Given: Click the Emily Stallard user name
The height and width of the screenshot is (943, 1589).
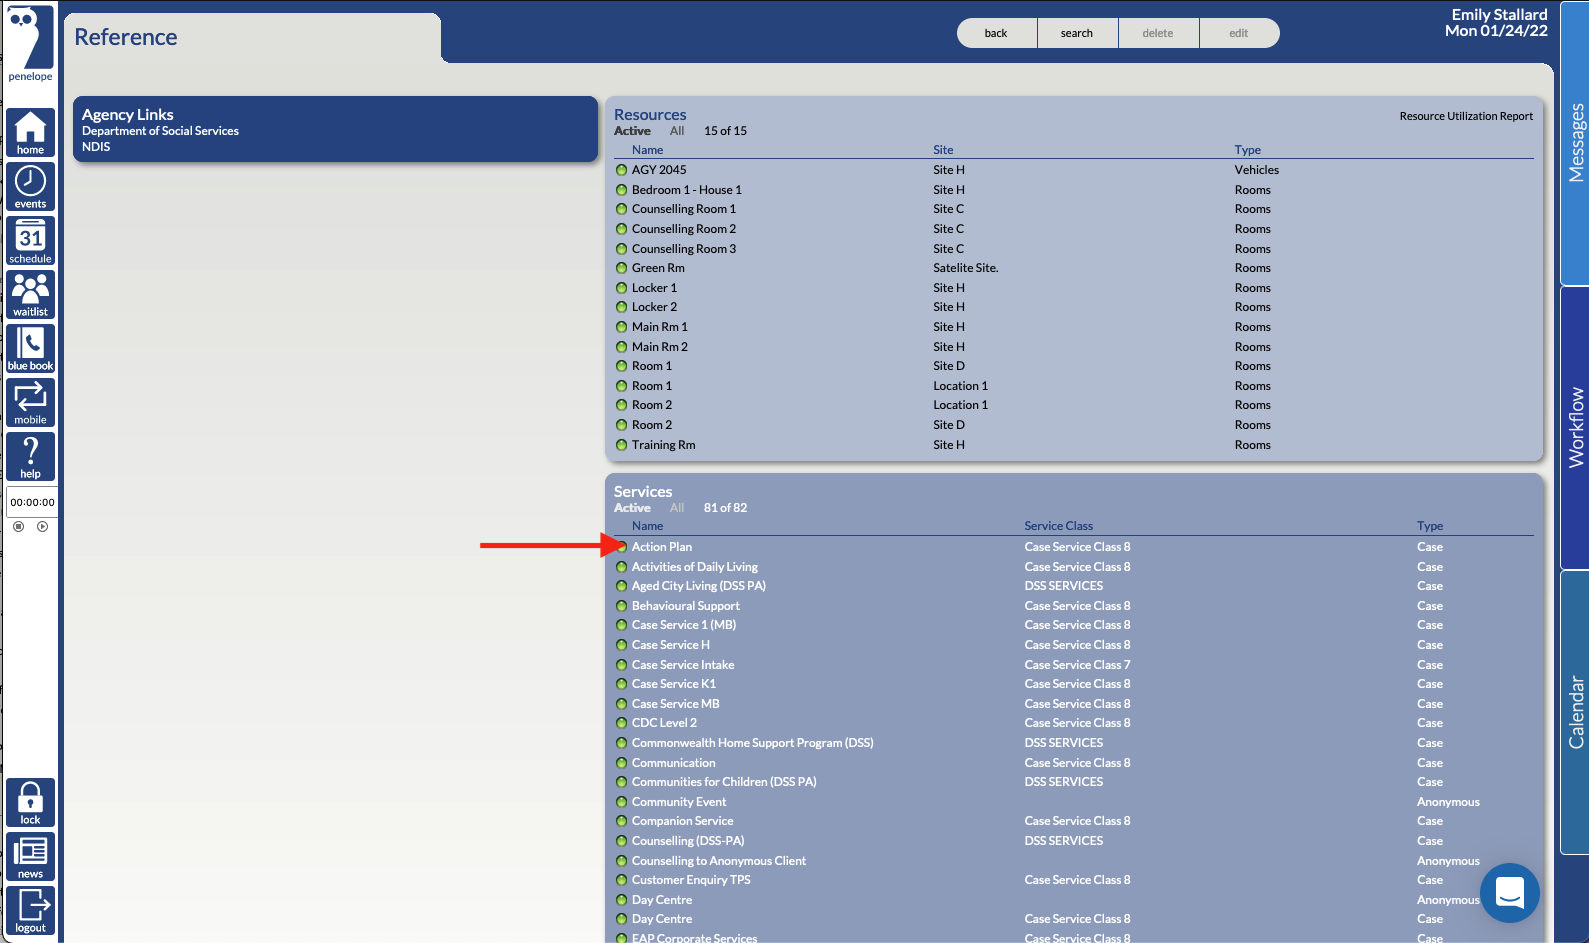Looking at the screenshot, I should [1499, 15].
